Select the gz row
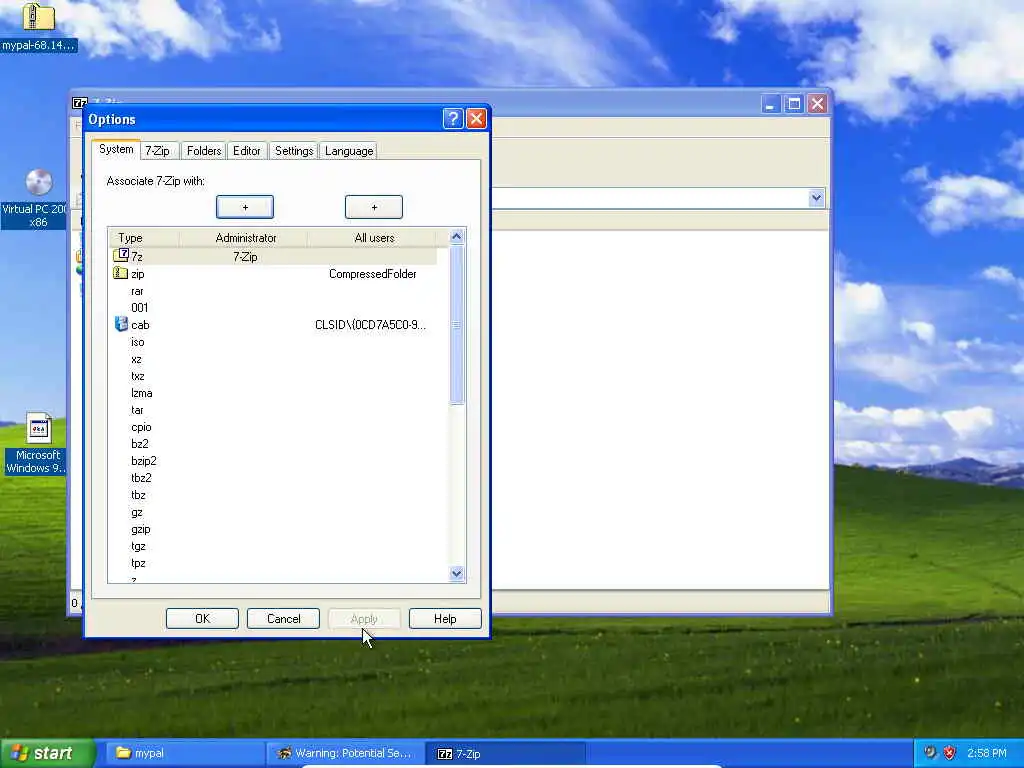 (272, 513)
